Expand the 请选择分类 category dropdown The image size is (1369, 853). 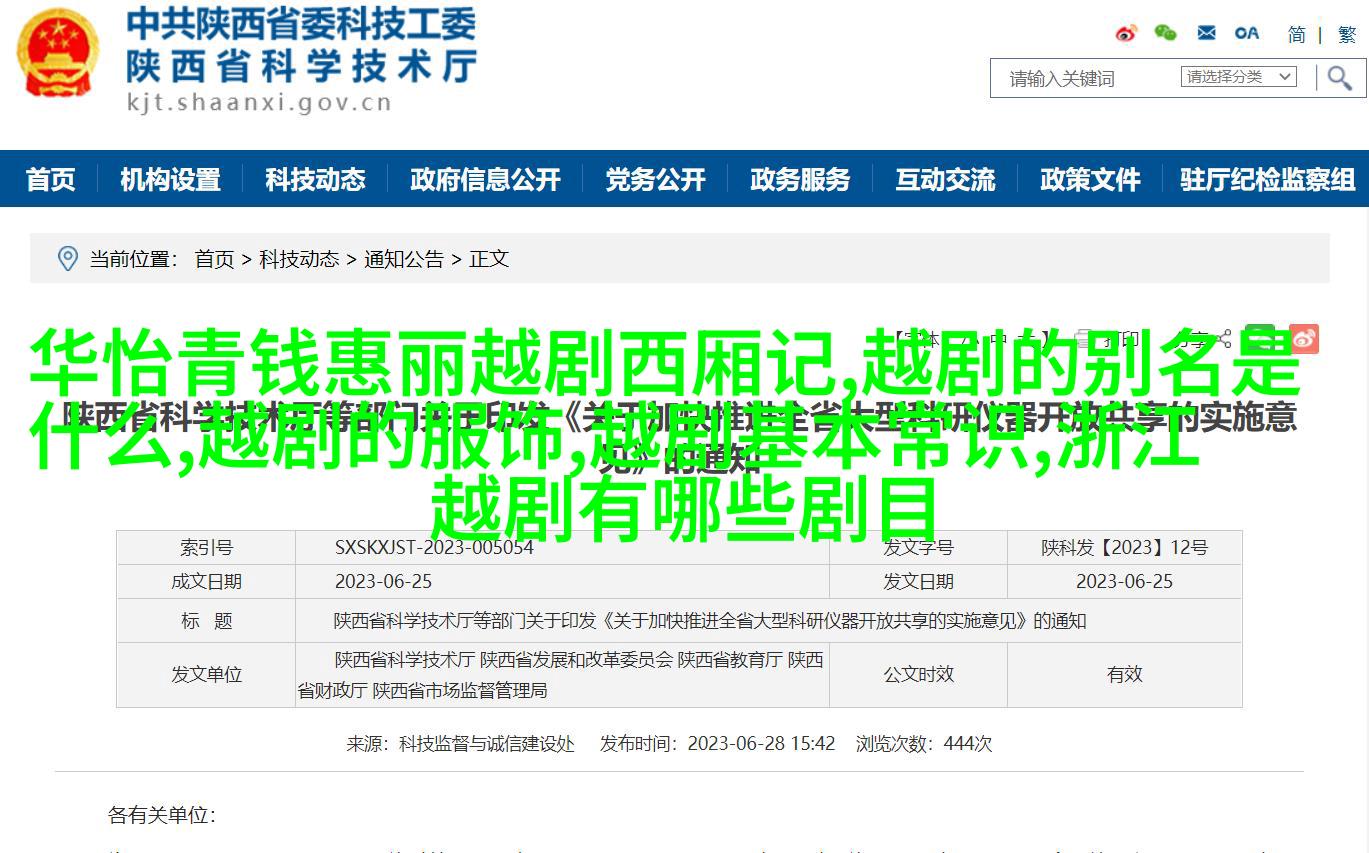click(x=1239, y=77)
